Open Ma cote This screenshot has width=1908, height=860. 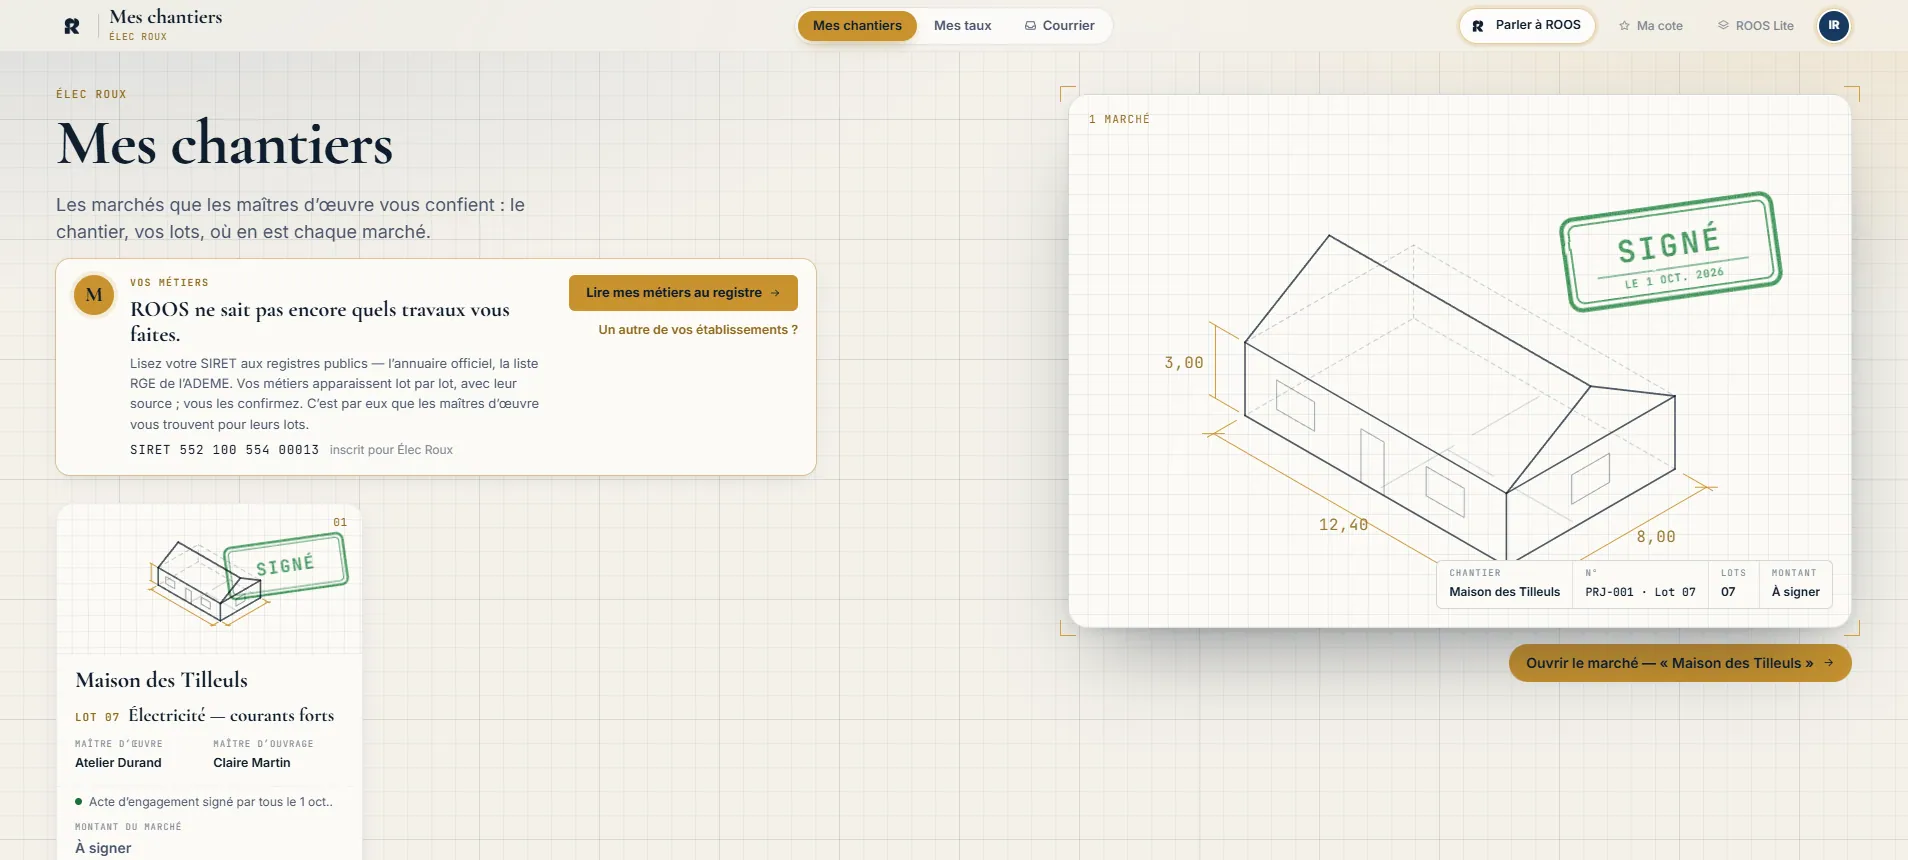click(1650, 26)
